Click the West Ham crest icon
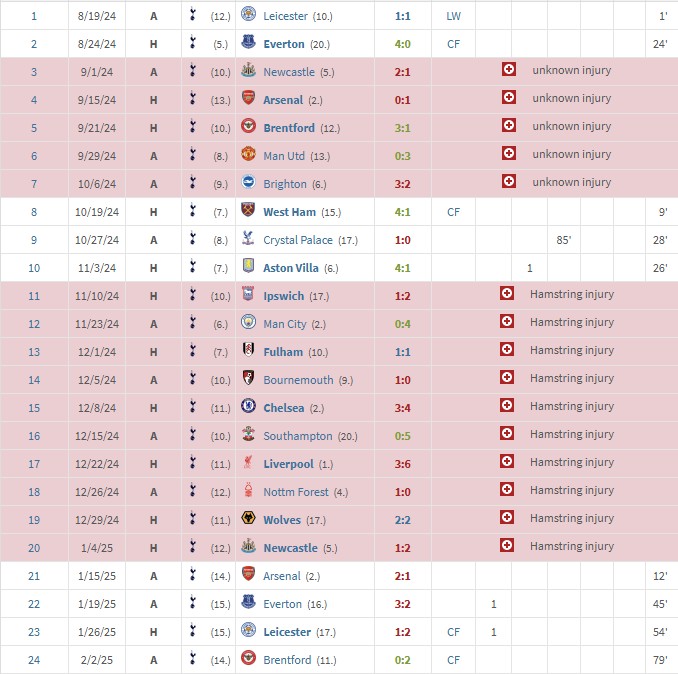The width and height of the screenshot is (678, 674). 249,212
